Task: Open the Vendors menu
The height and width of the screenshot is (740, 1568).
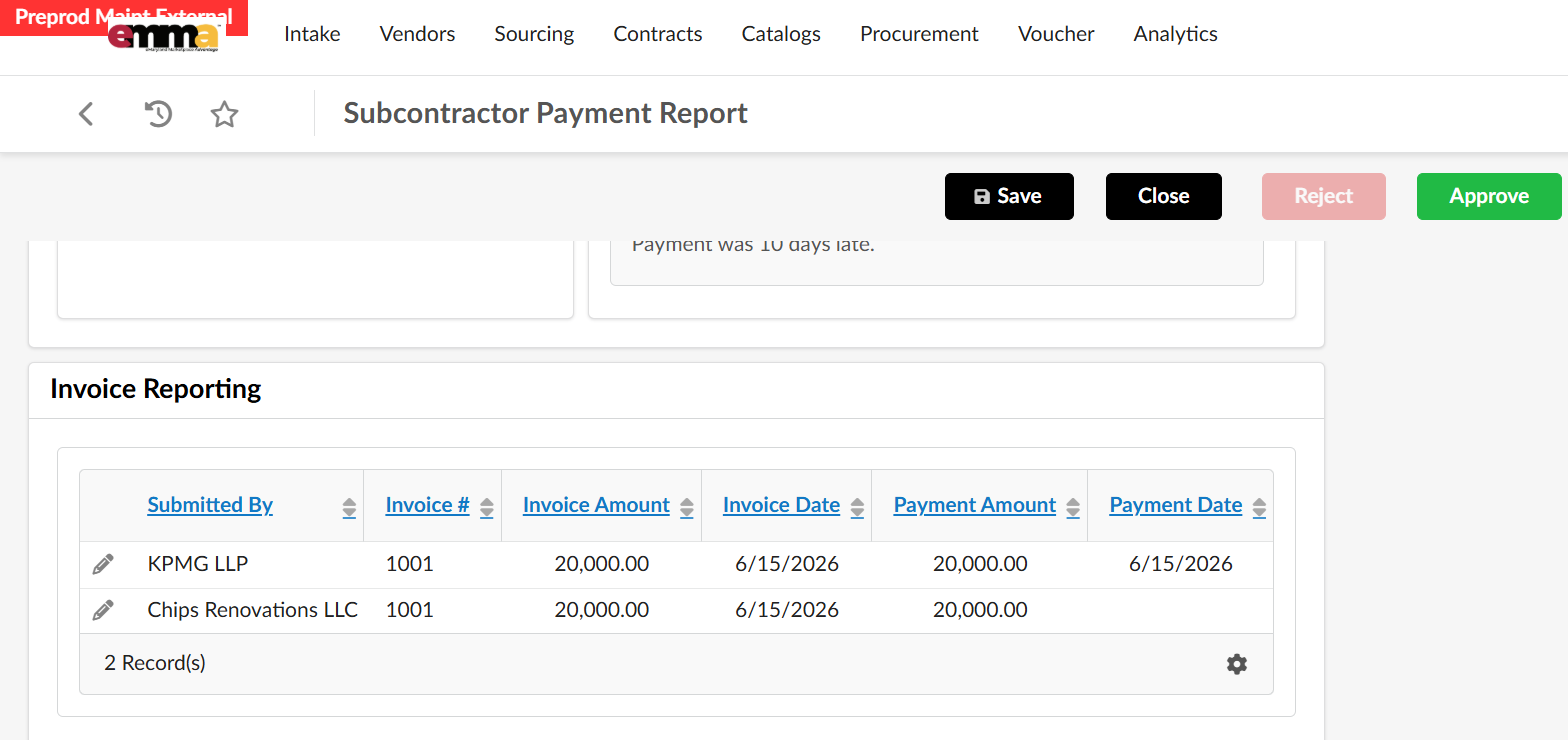Action: coord(417,34)
